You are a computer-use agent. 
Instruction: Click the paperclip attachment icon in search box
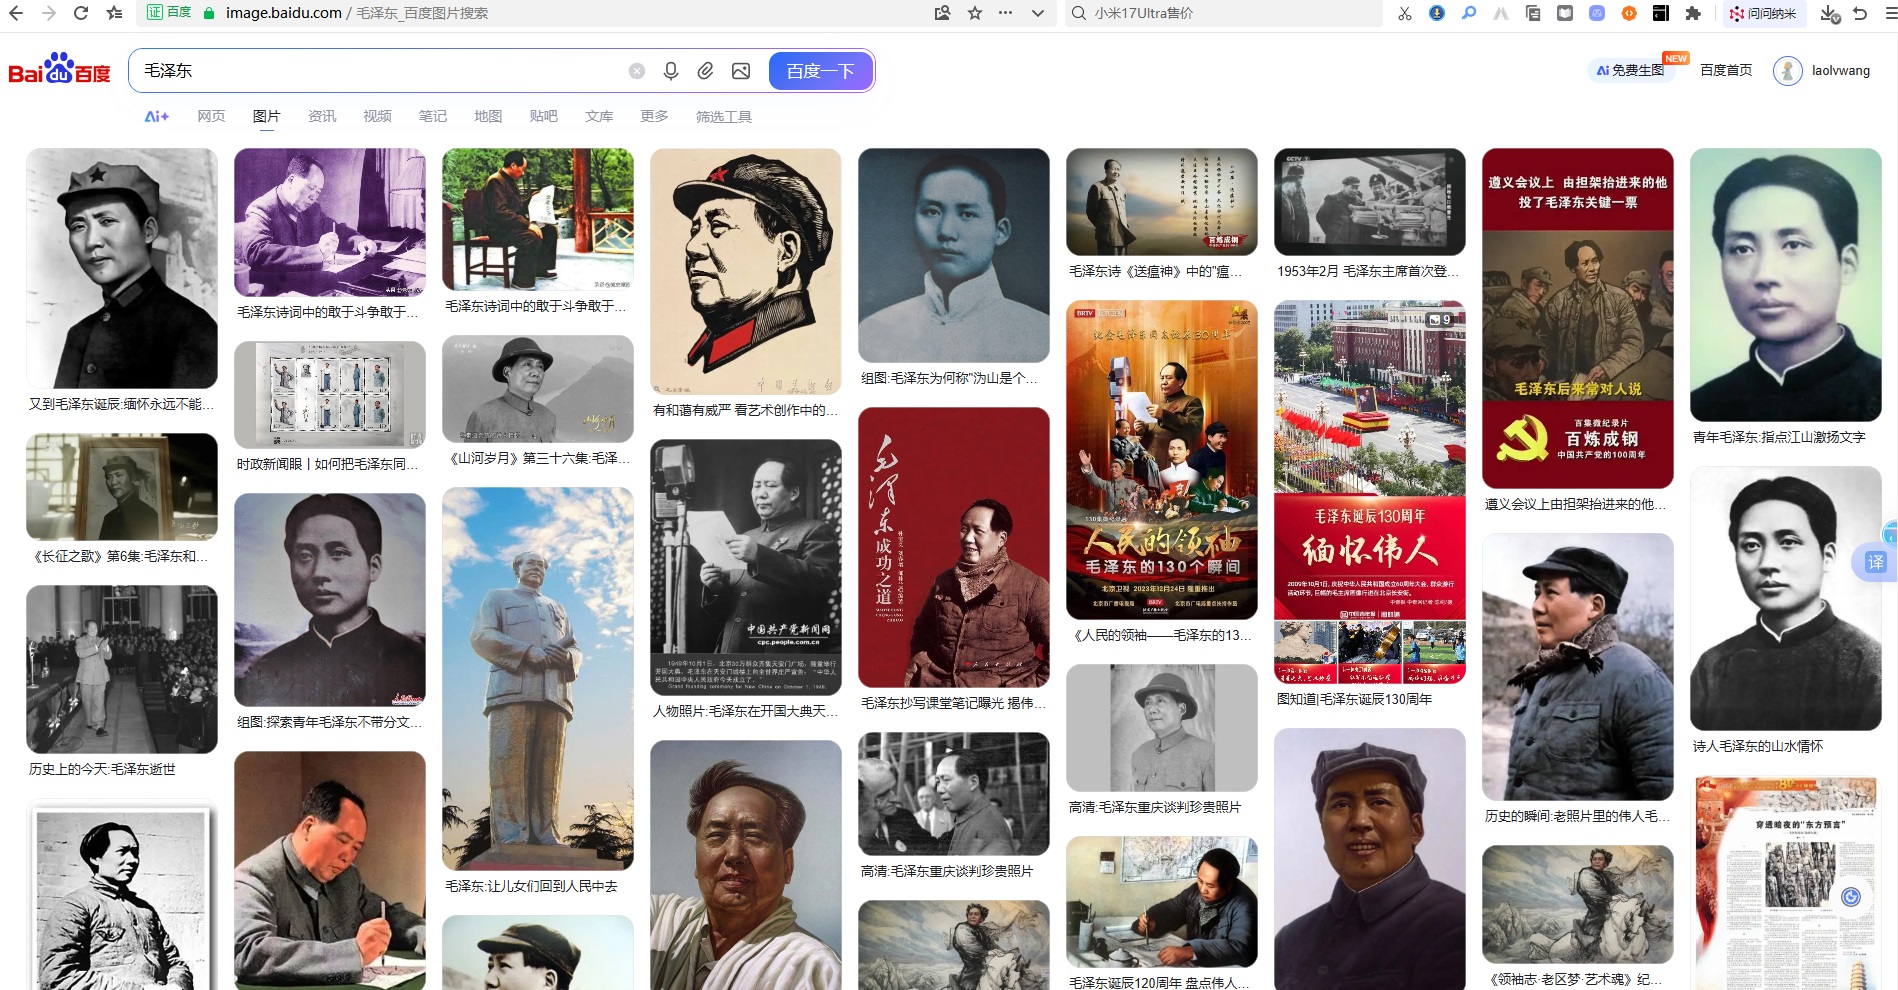click(x=706, y=71)
